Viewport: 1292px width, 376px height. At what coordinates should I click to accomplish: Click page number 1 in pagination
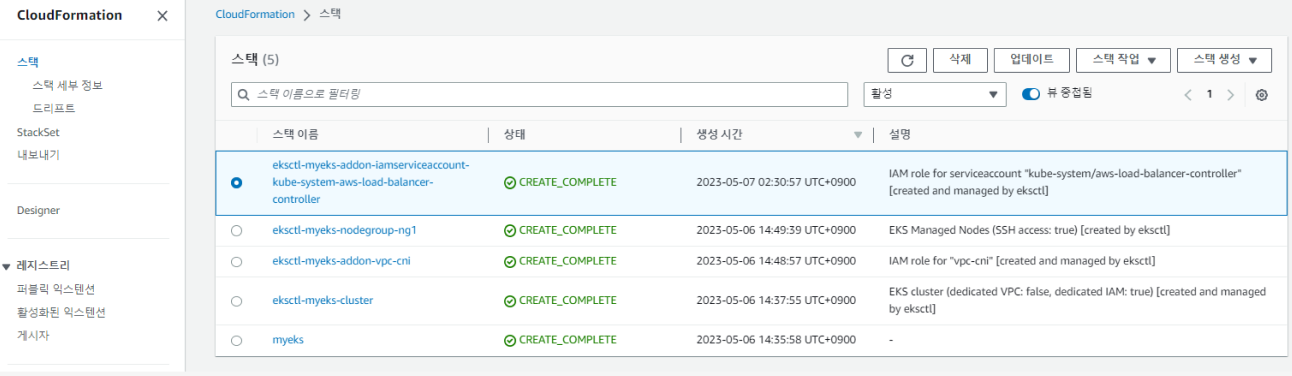(1209, 94)
